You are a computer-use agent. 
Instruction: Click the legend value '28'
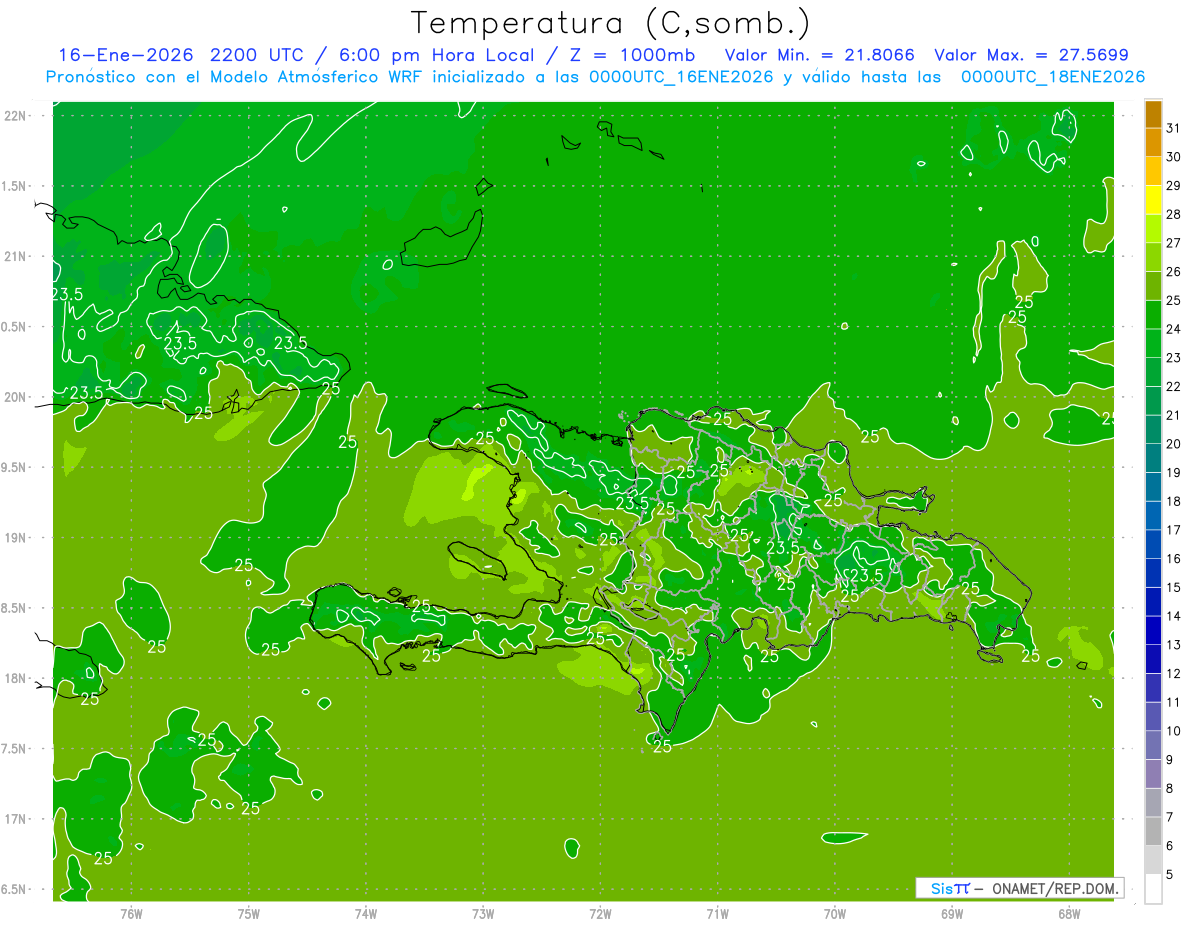coord(1174,215)
